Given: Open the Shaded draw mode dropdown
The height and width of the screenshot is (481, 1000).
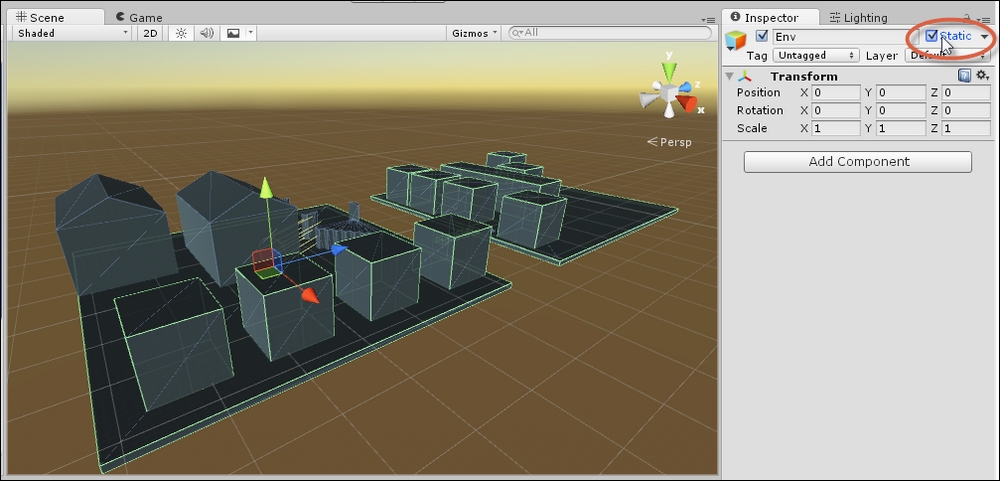Looking at the screenshot, I should click(71, 33).
